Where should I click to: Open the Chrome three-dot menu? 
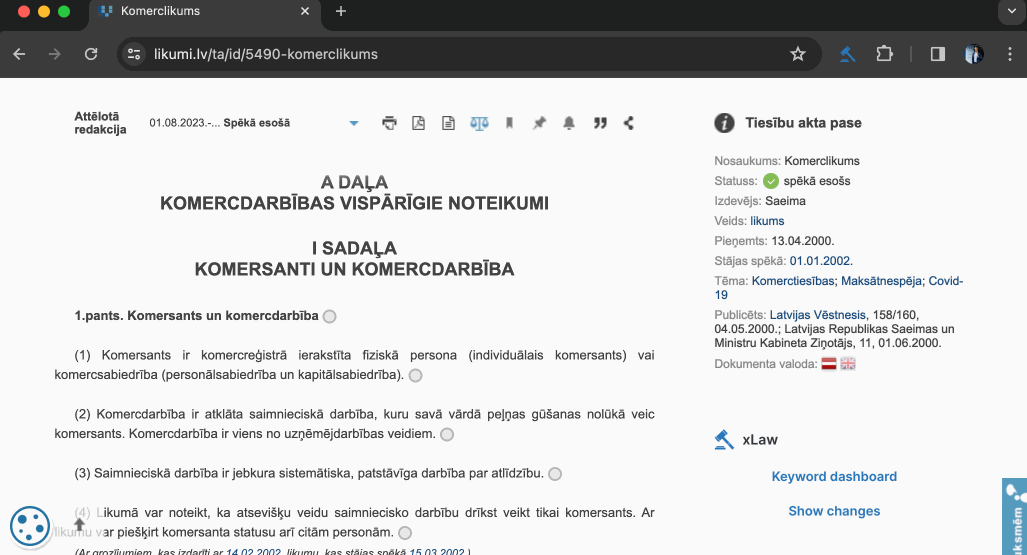pos(1009,54)
